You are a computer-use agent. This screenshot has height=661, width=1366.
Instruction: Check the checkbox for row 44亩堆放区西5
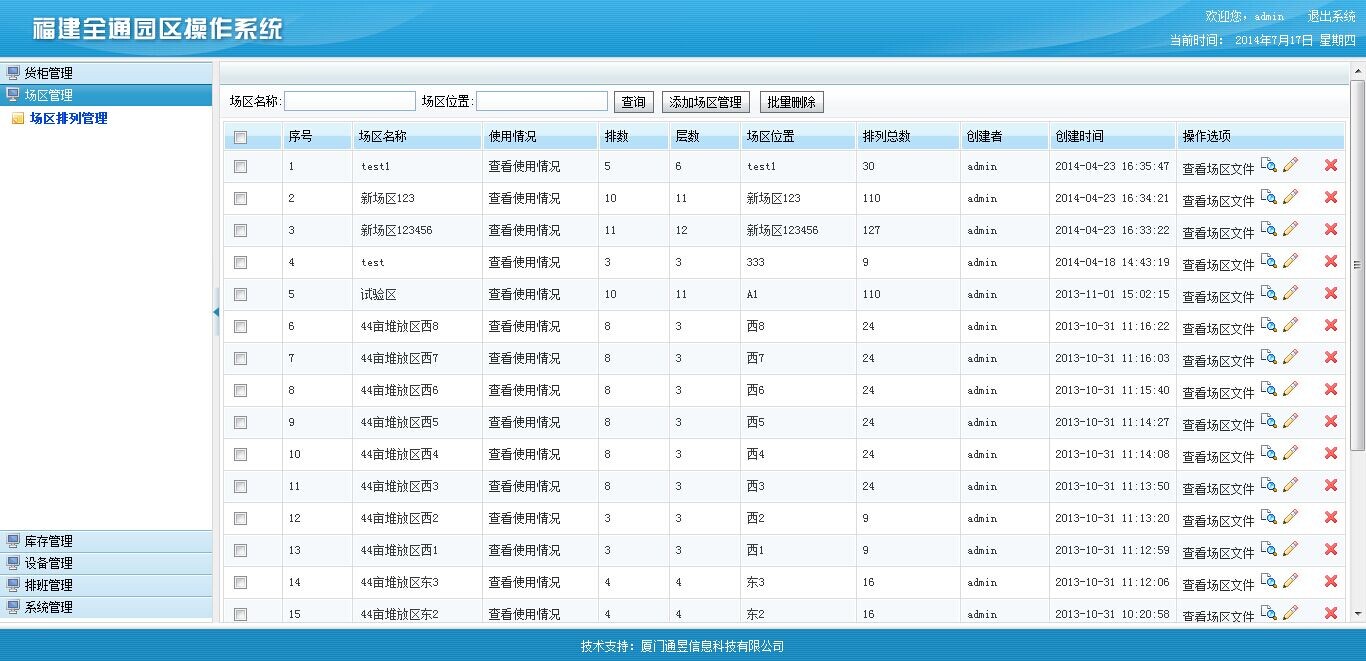(x=240, y=423)
